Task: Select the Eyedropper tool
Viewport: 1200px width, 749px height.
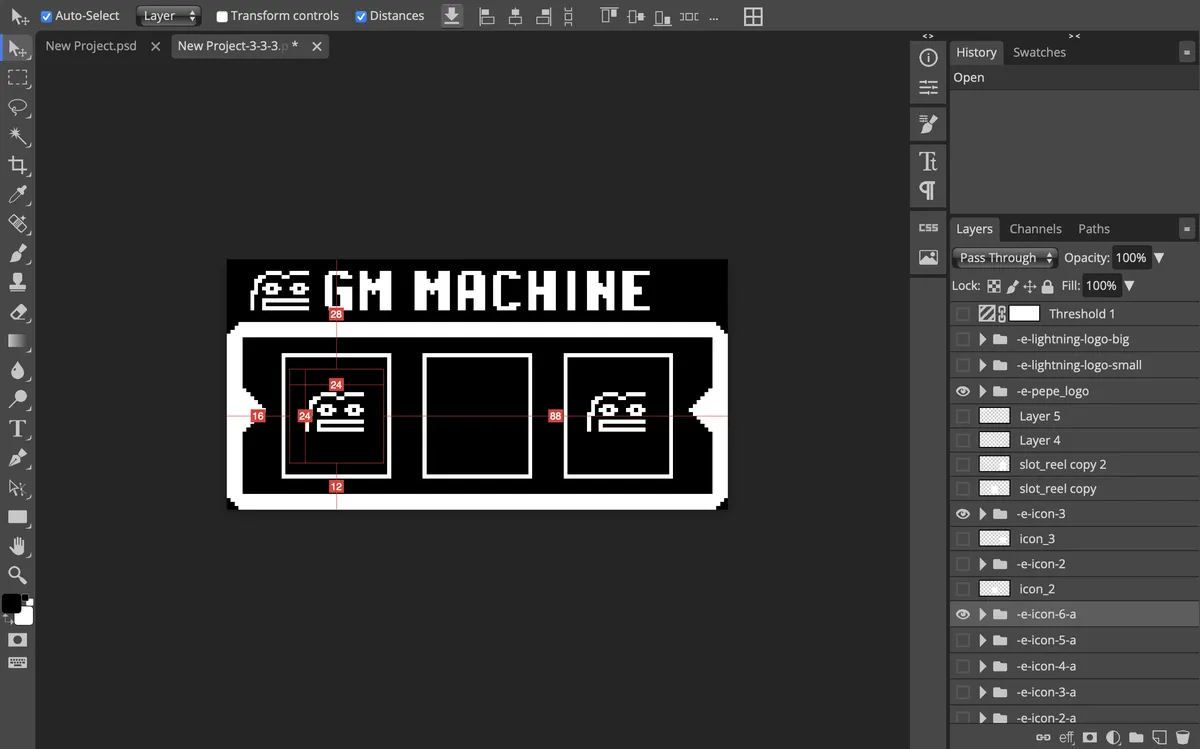Action: point(18,194)
